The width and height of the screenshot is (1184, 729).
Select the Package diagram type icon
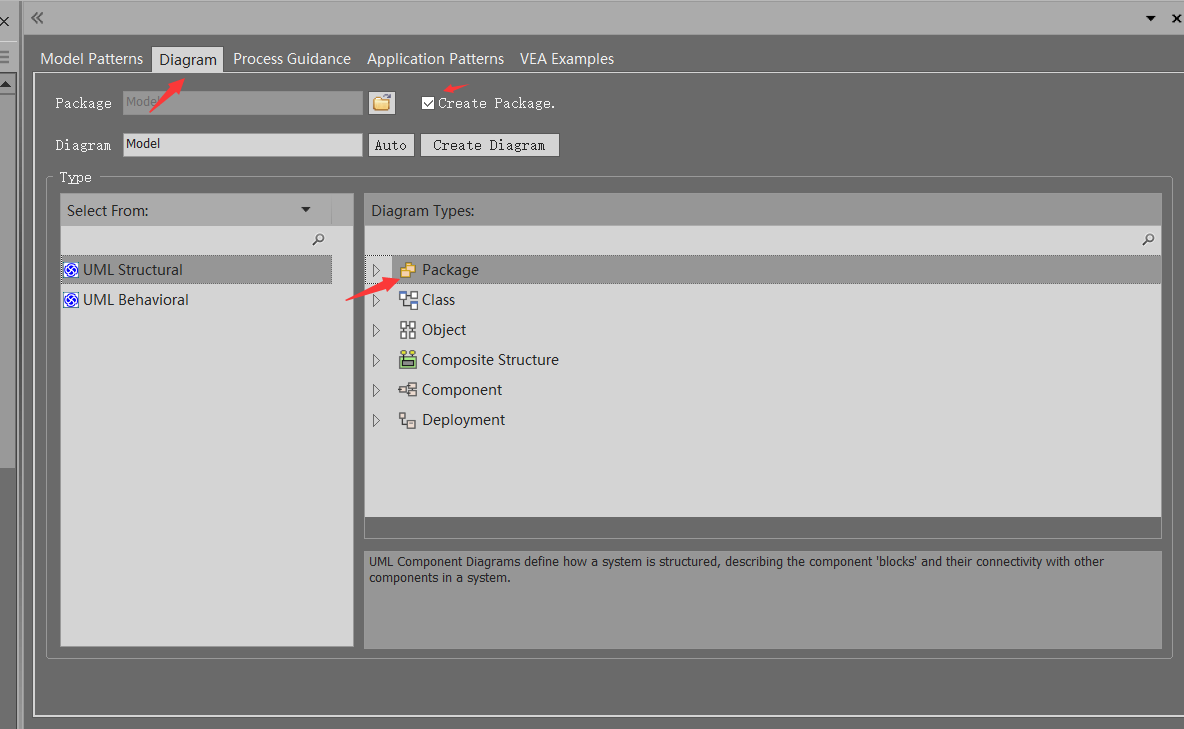tap(408, 269)
